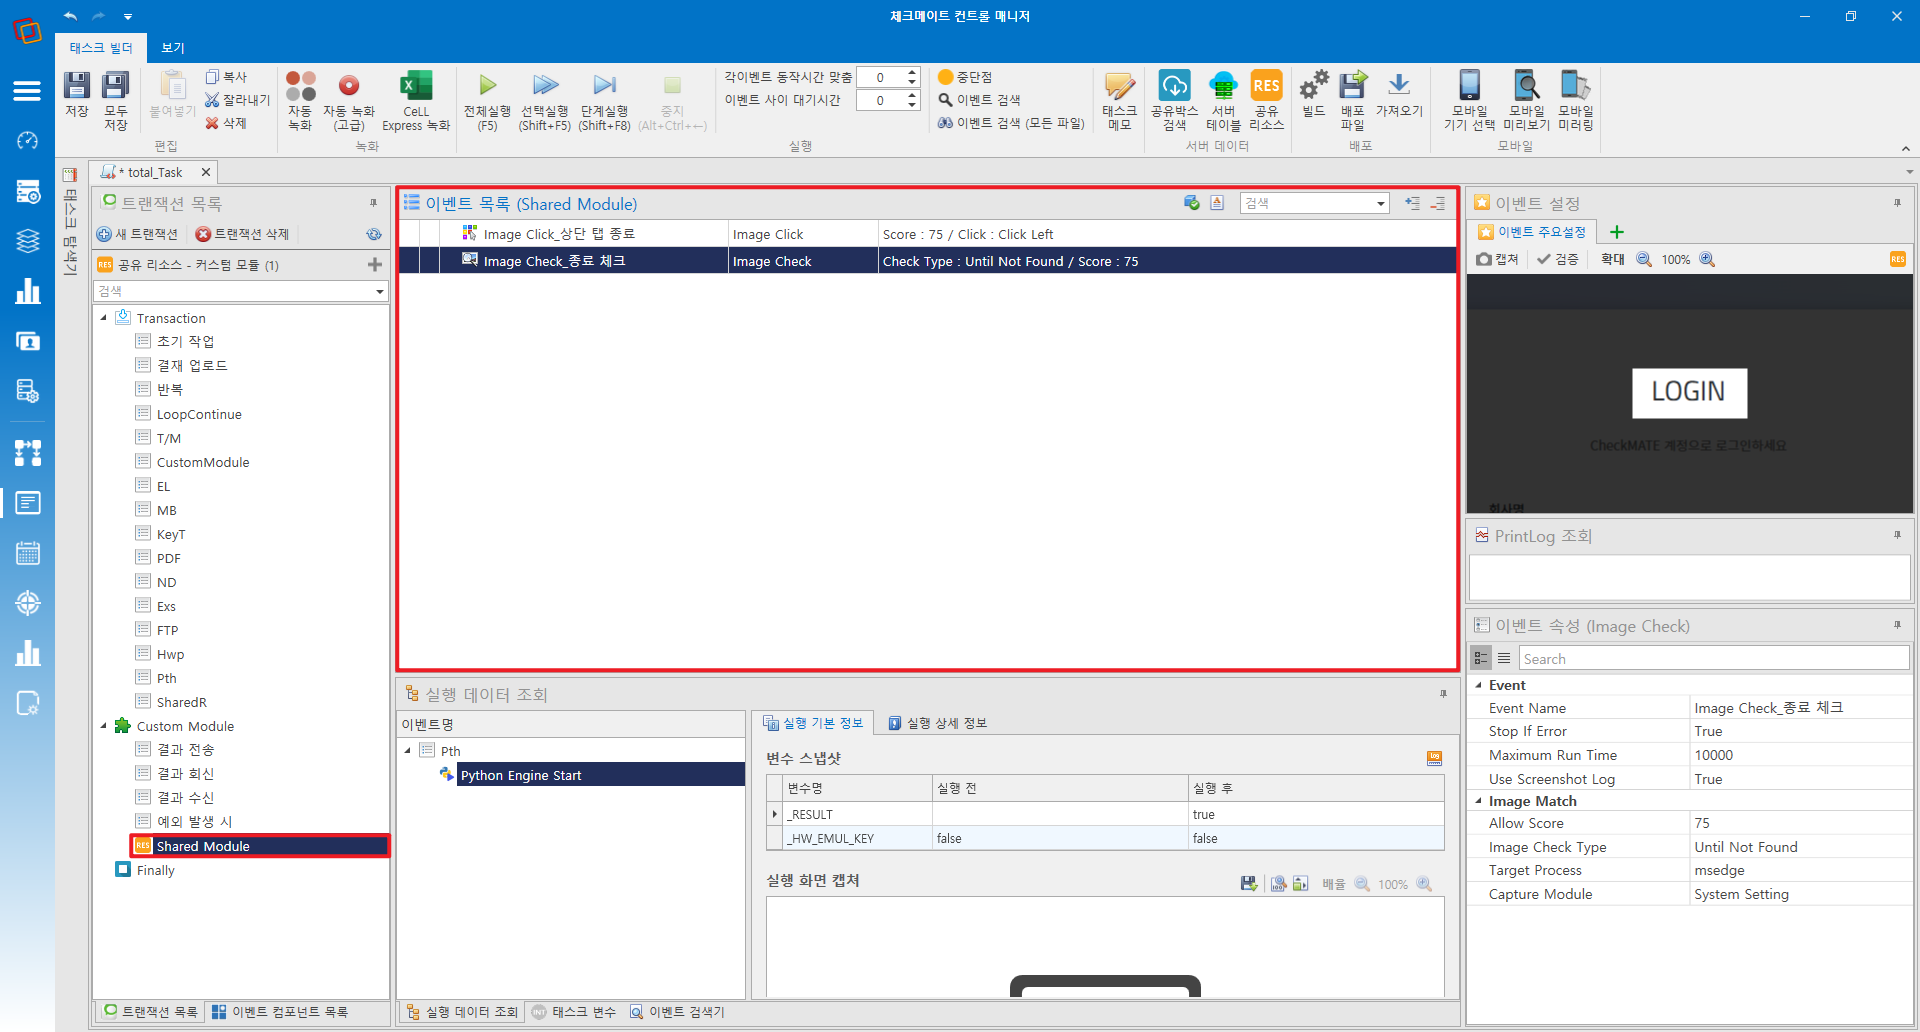
Task: Collapse the Transaction tree node
Action: point(104,318)
